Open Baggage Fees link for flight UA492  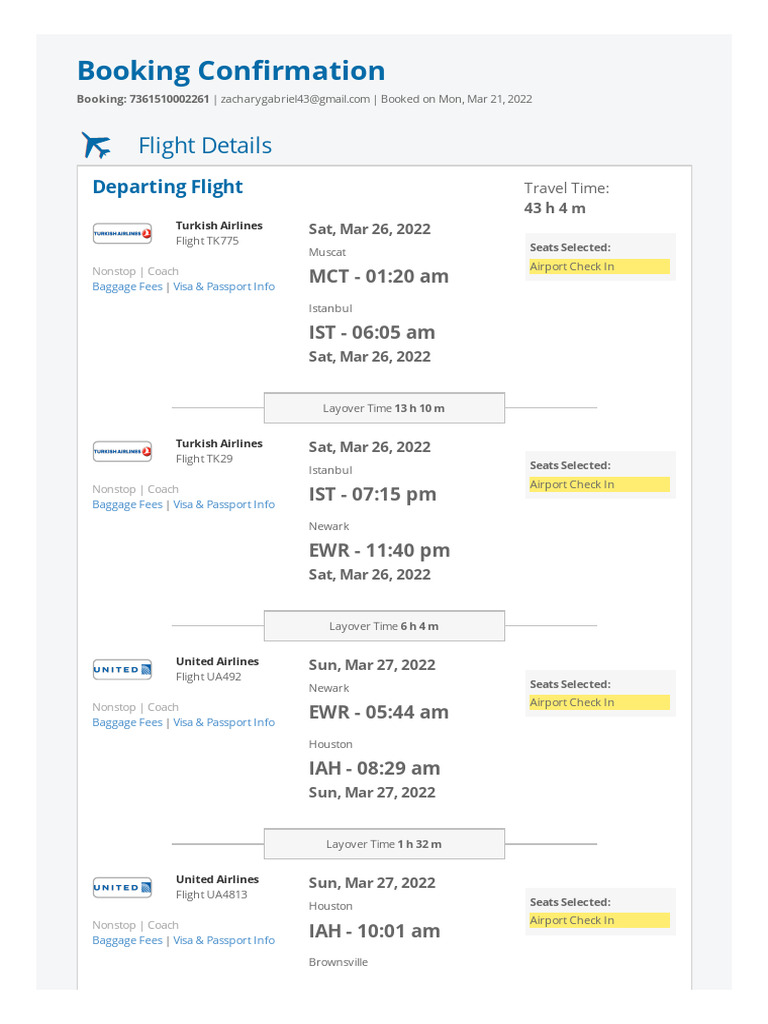127,723
